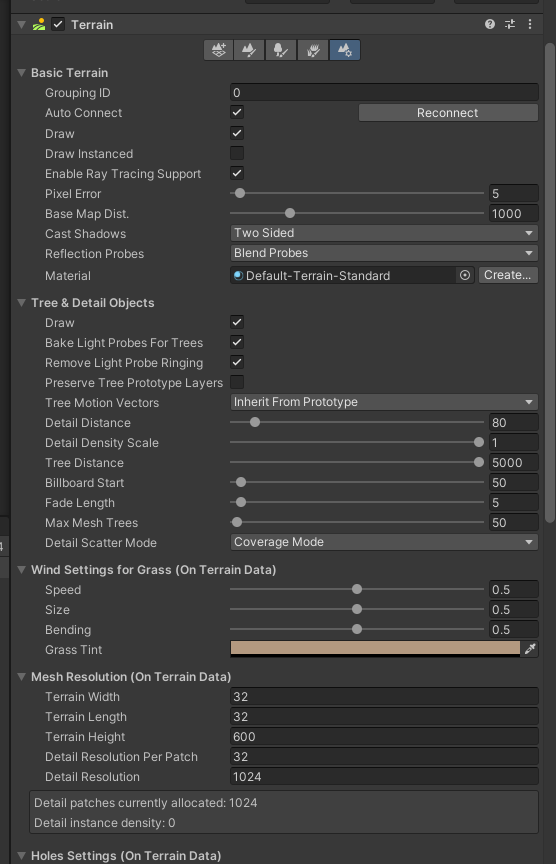The width and height of the screenshot is (556, 864).
Task: Toggle Tree & Detail Objects Draw checkbox
Action: [x=237, y=322]
